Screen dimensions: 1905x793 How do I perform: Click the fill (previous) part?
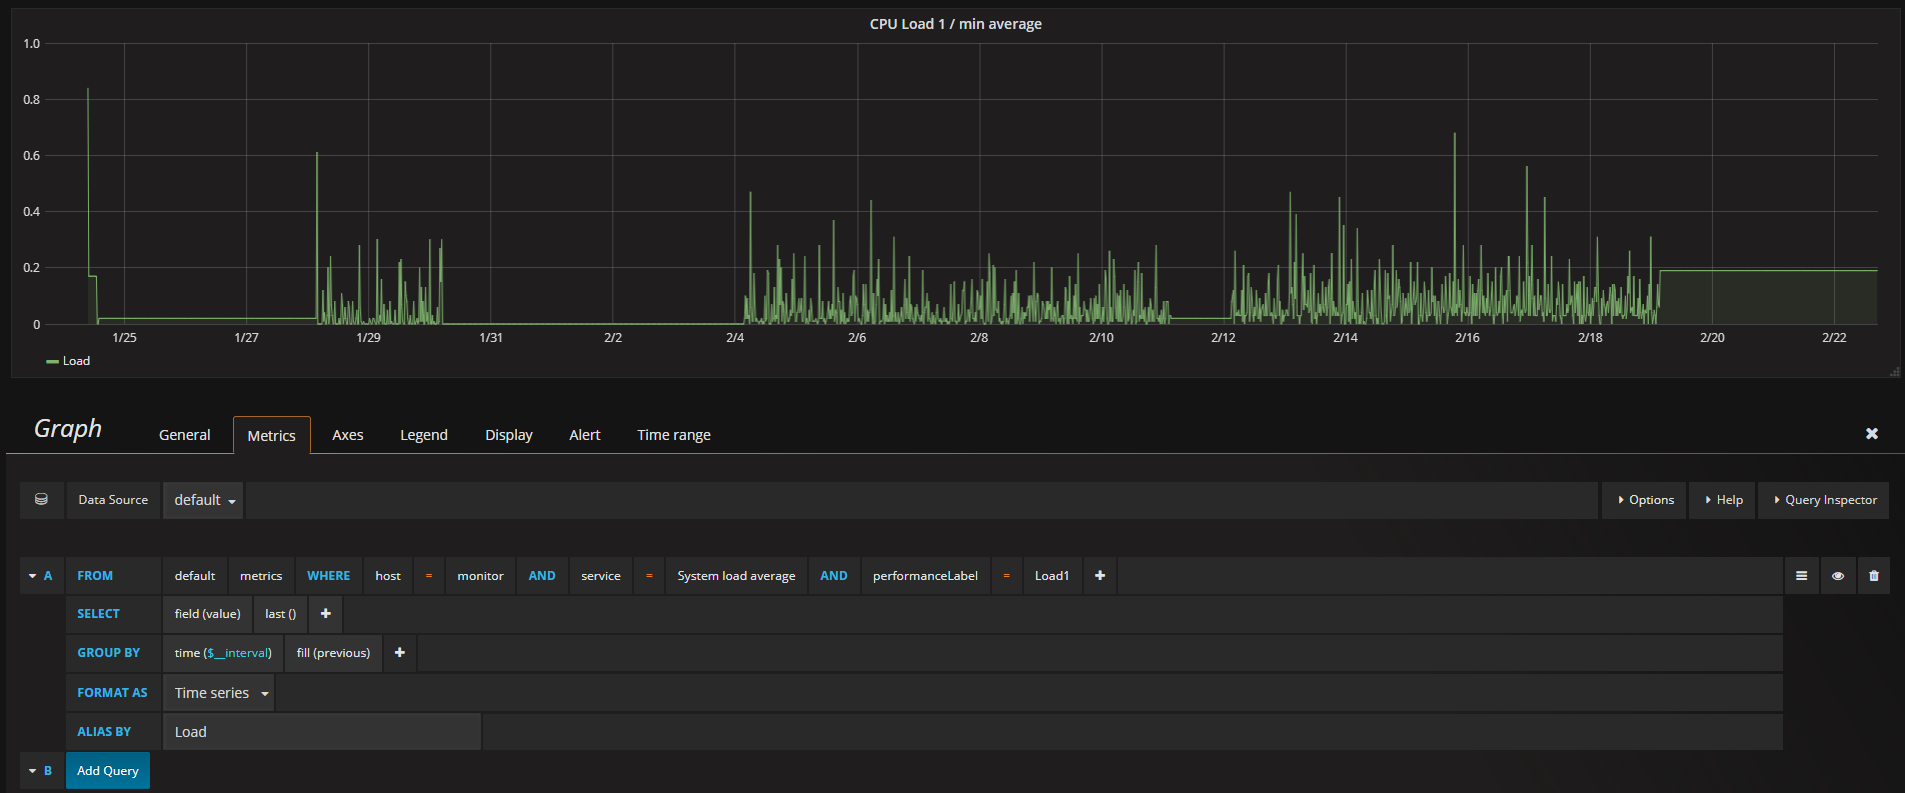(x=333, y=653)
